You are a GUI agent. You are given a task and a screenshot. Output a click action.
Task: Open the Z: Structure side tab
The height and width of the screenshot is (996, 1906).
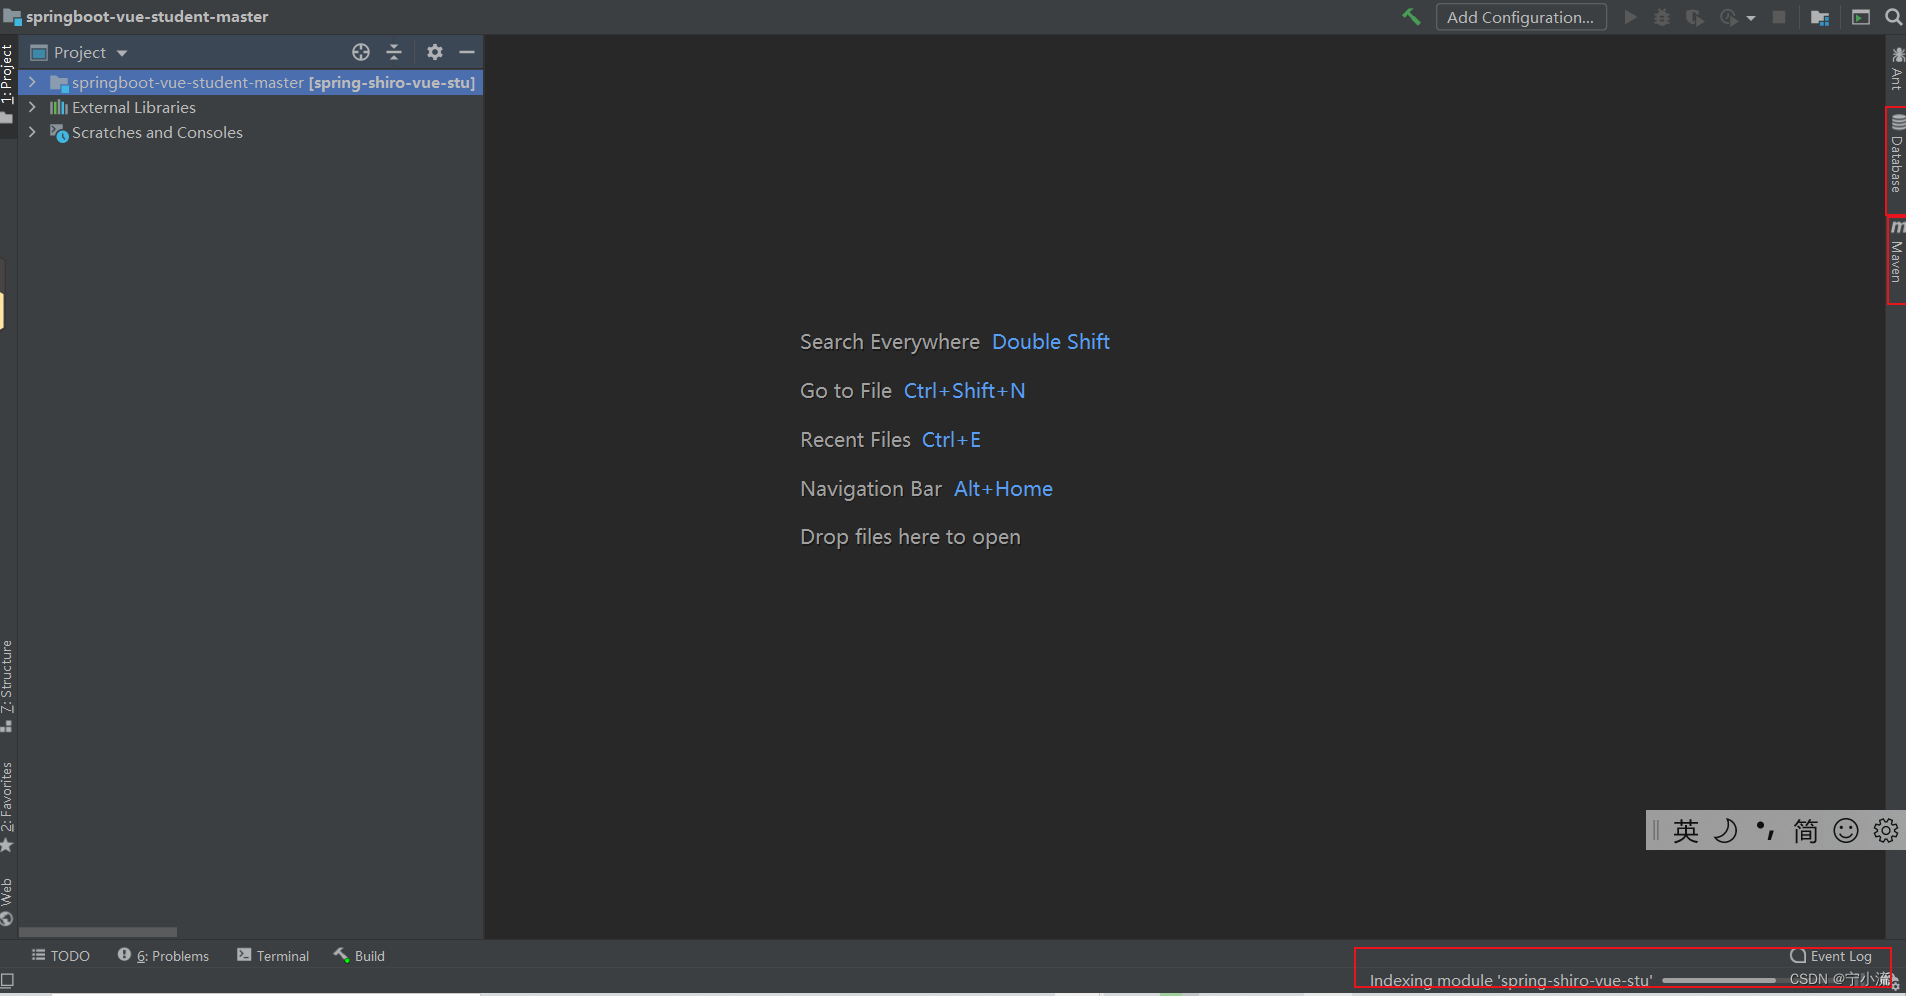click(x=7, y=686)
